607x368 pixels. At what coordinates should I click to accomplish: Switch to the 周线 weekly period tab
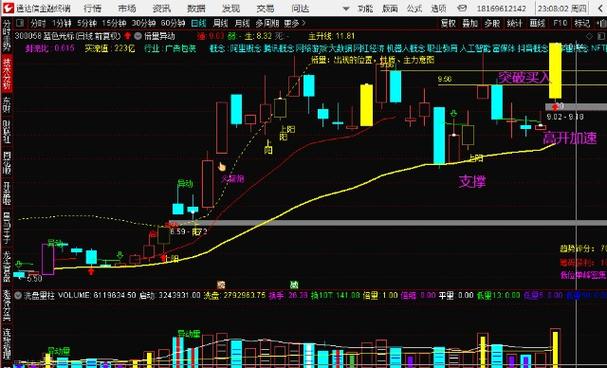(x=220, y=24)
